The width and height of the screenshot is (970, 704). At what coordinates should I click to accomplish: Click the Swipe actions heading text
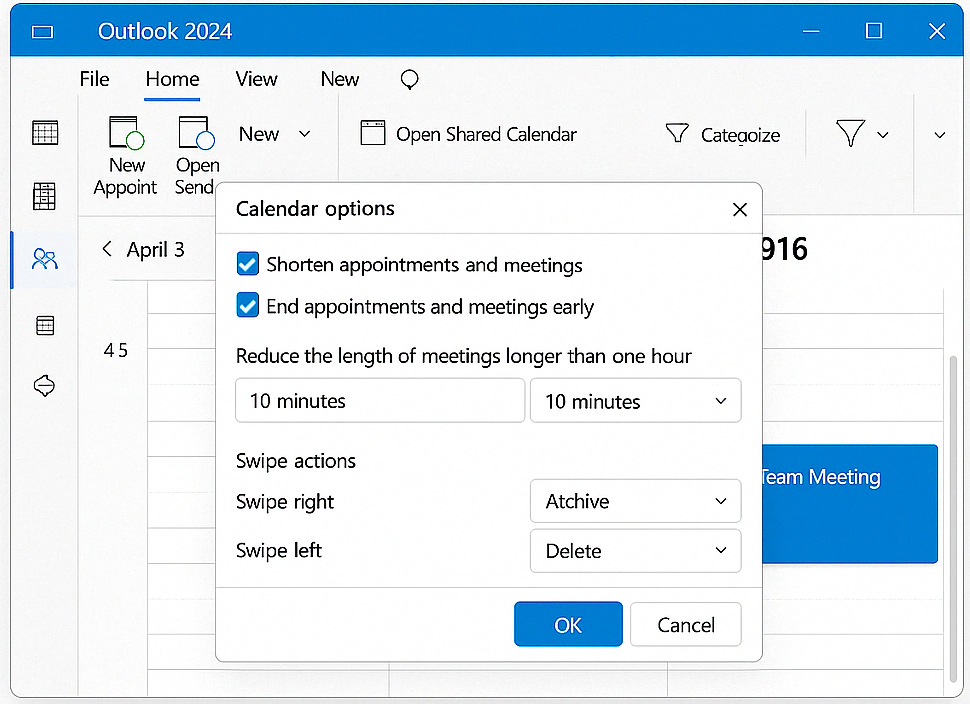pos(295,461)
